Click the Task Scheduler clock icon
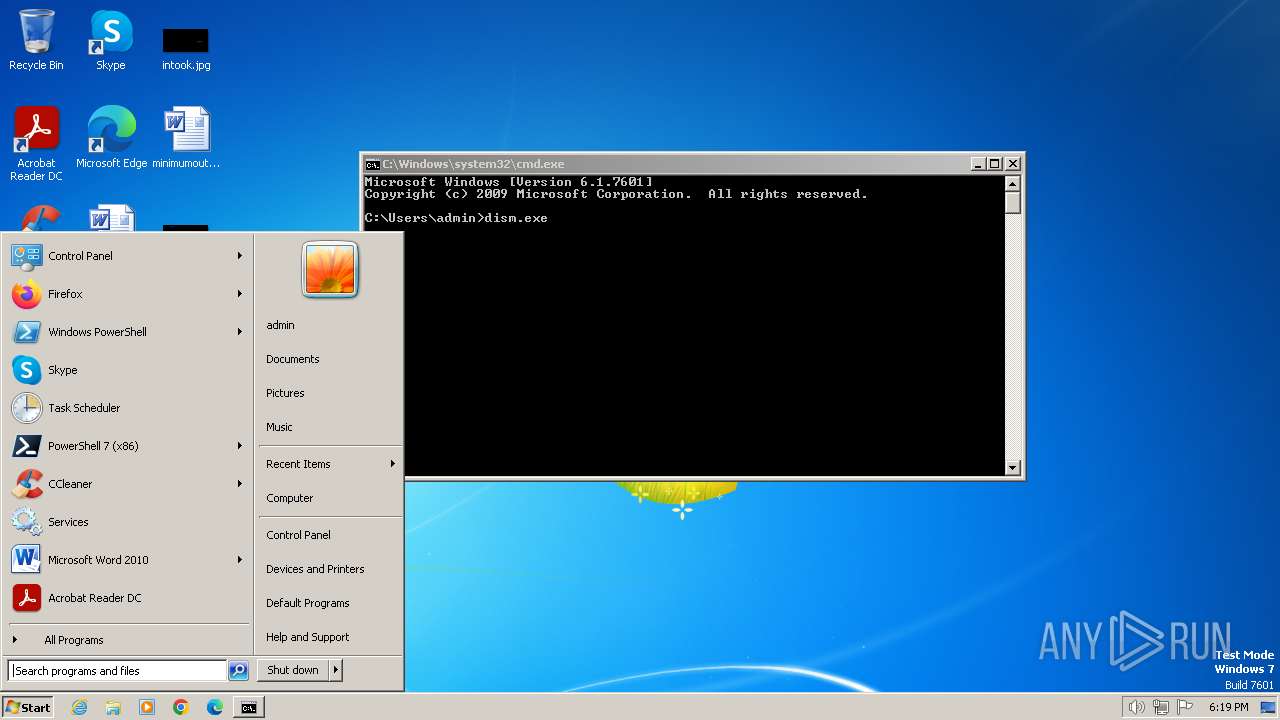This screenshot has height=720, width=1280. click(26, 408)
